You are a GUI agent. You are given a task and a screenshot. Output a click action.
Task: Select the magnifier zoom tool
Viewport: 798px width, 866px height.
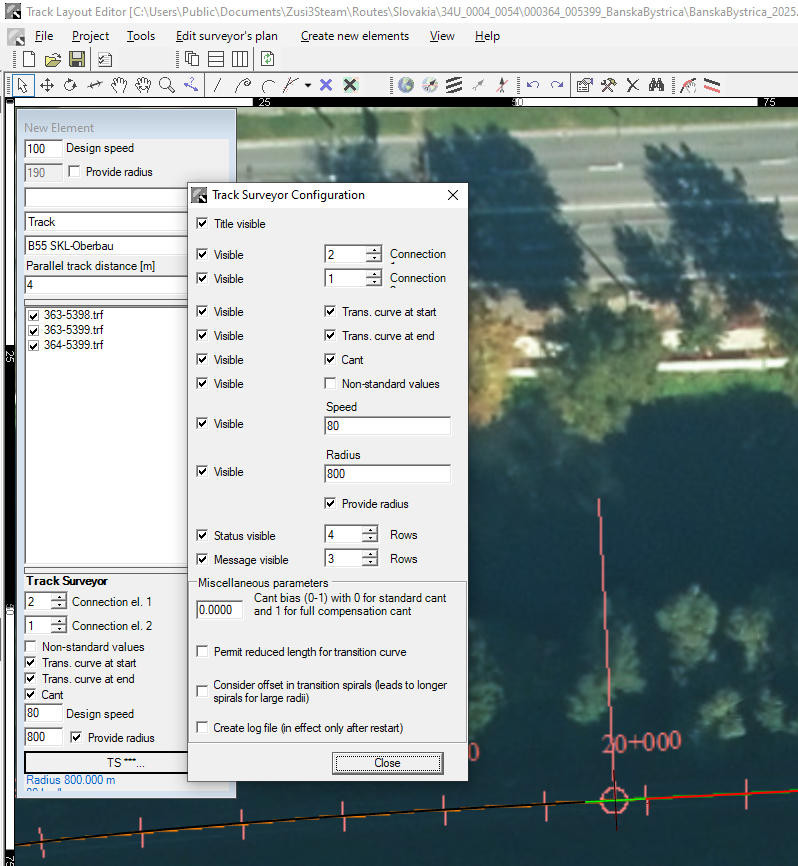167,85
